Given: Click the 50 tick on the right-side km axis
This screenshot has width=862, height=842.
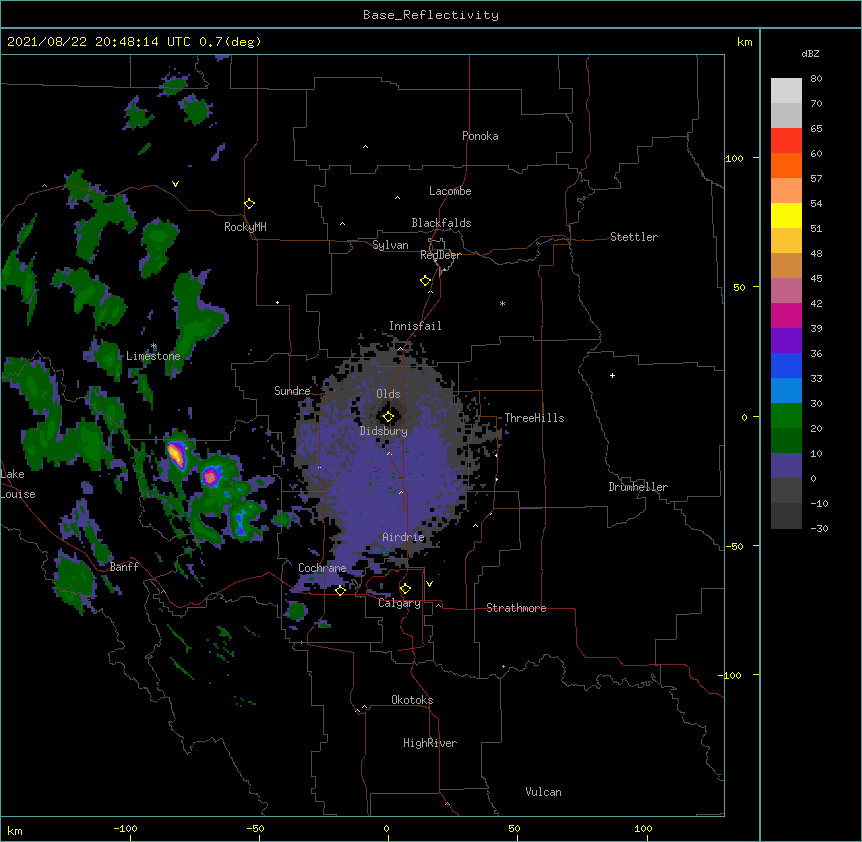Looking at the screenshot, I should click(x=739, y=287).
